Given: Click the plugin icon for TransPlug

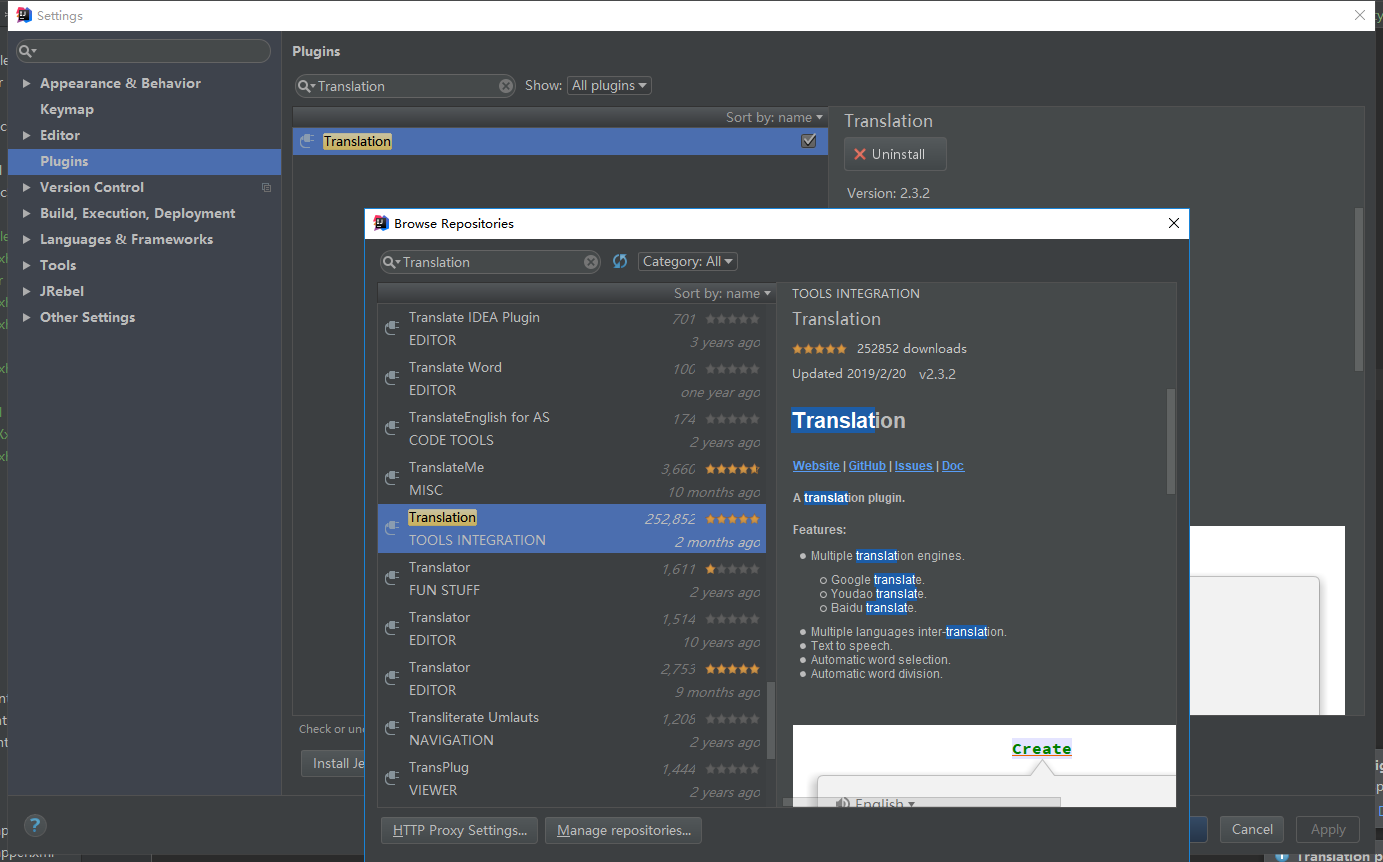Looking at the screenshot, I should [392, 779].
